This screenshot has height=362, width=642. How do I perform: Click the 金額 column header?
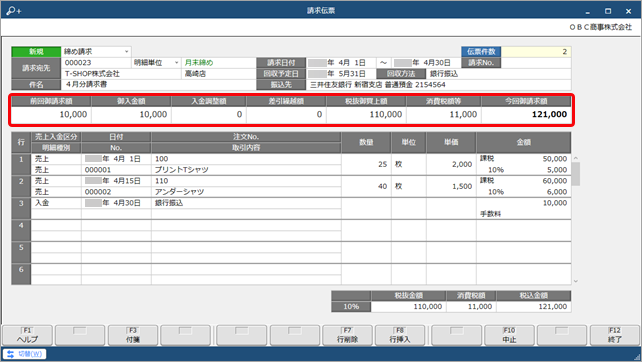[524, 143]
